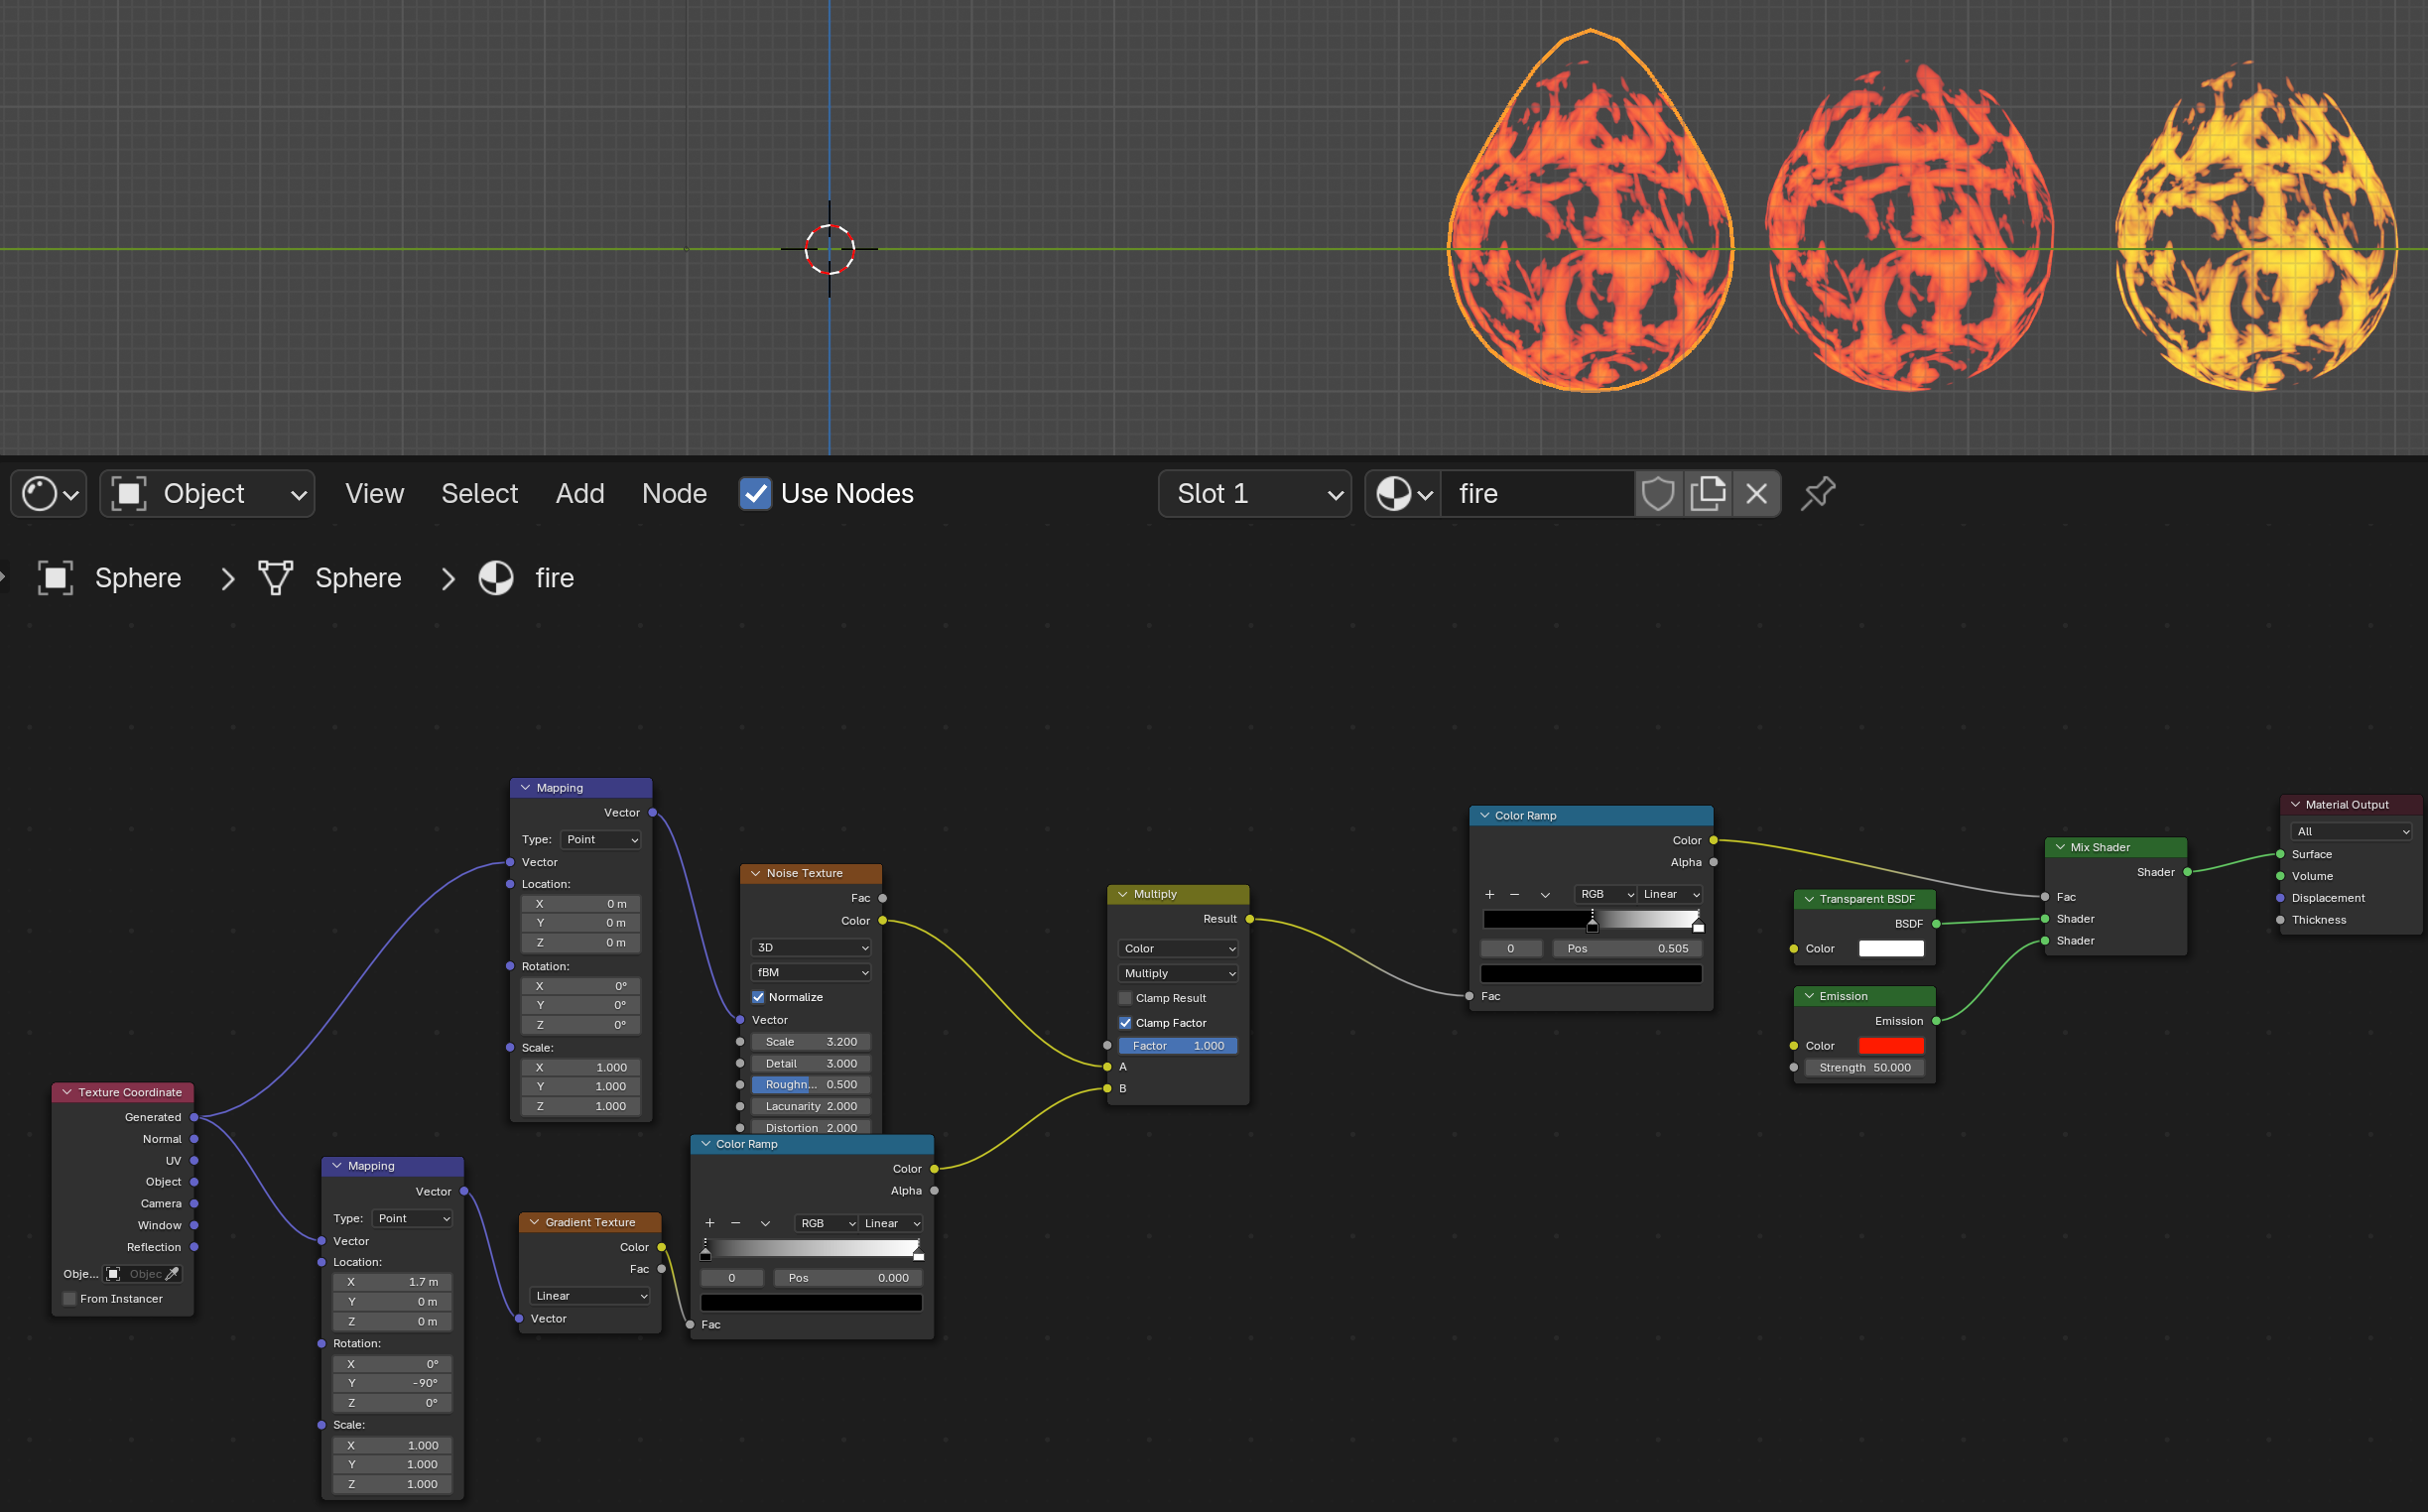
Task: Toggle fake user shield icon
Action: (1658, 493)
